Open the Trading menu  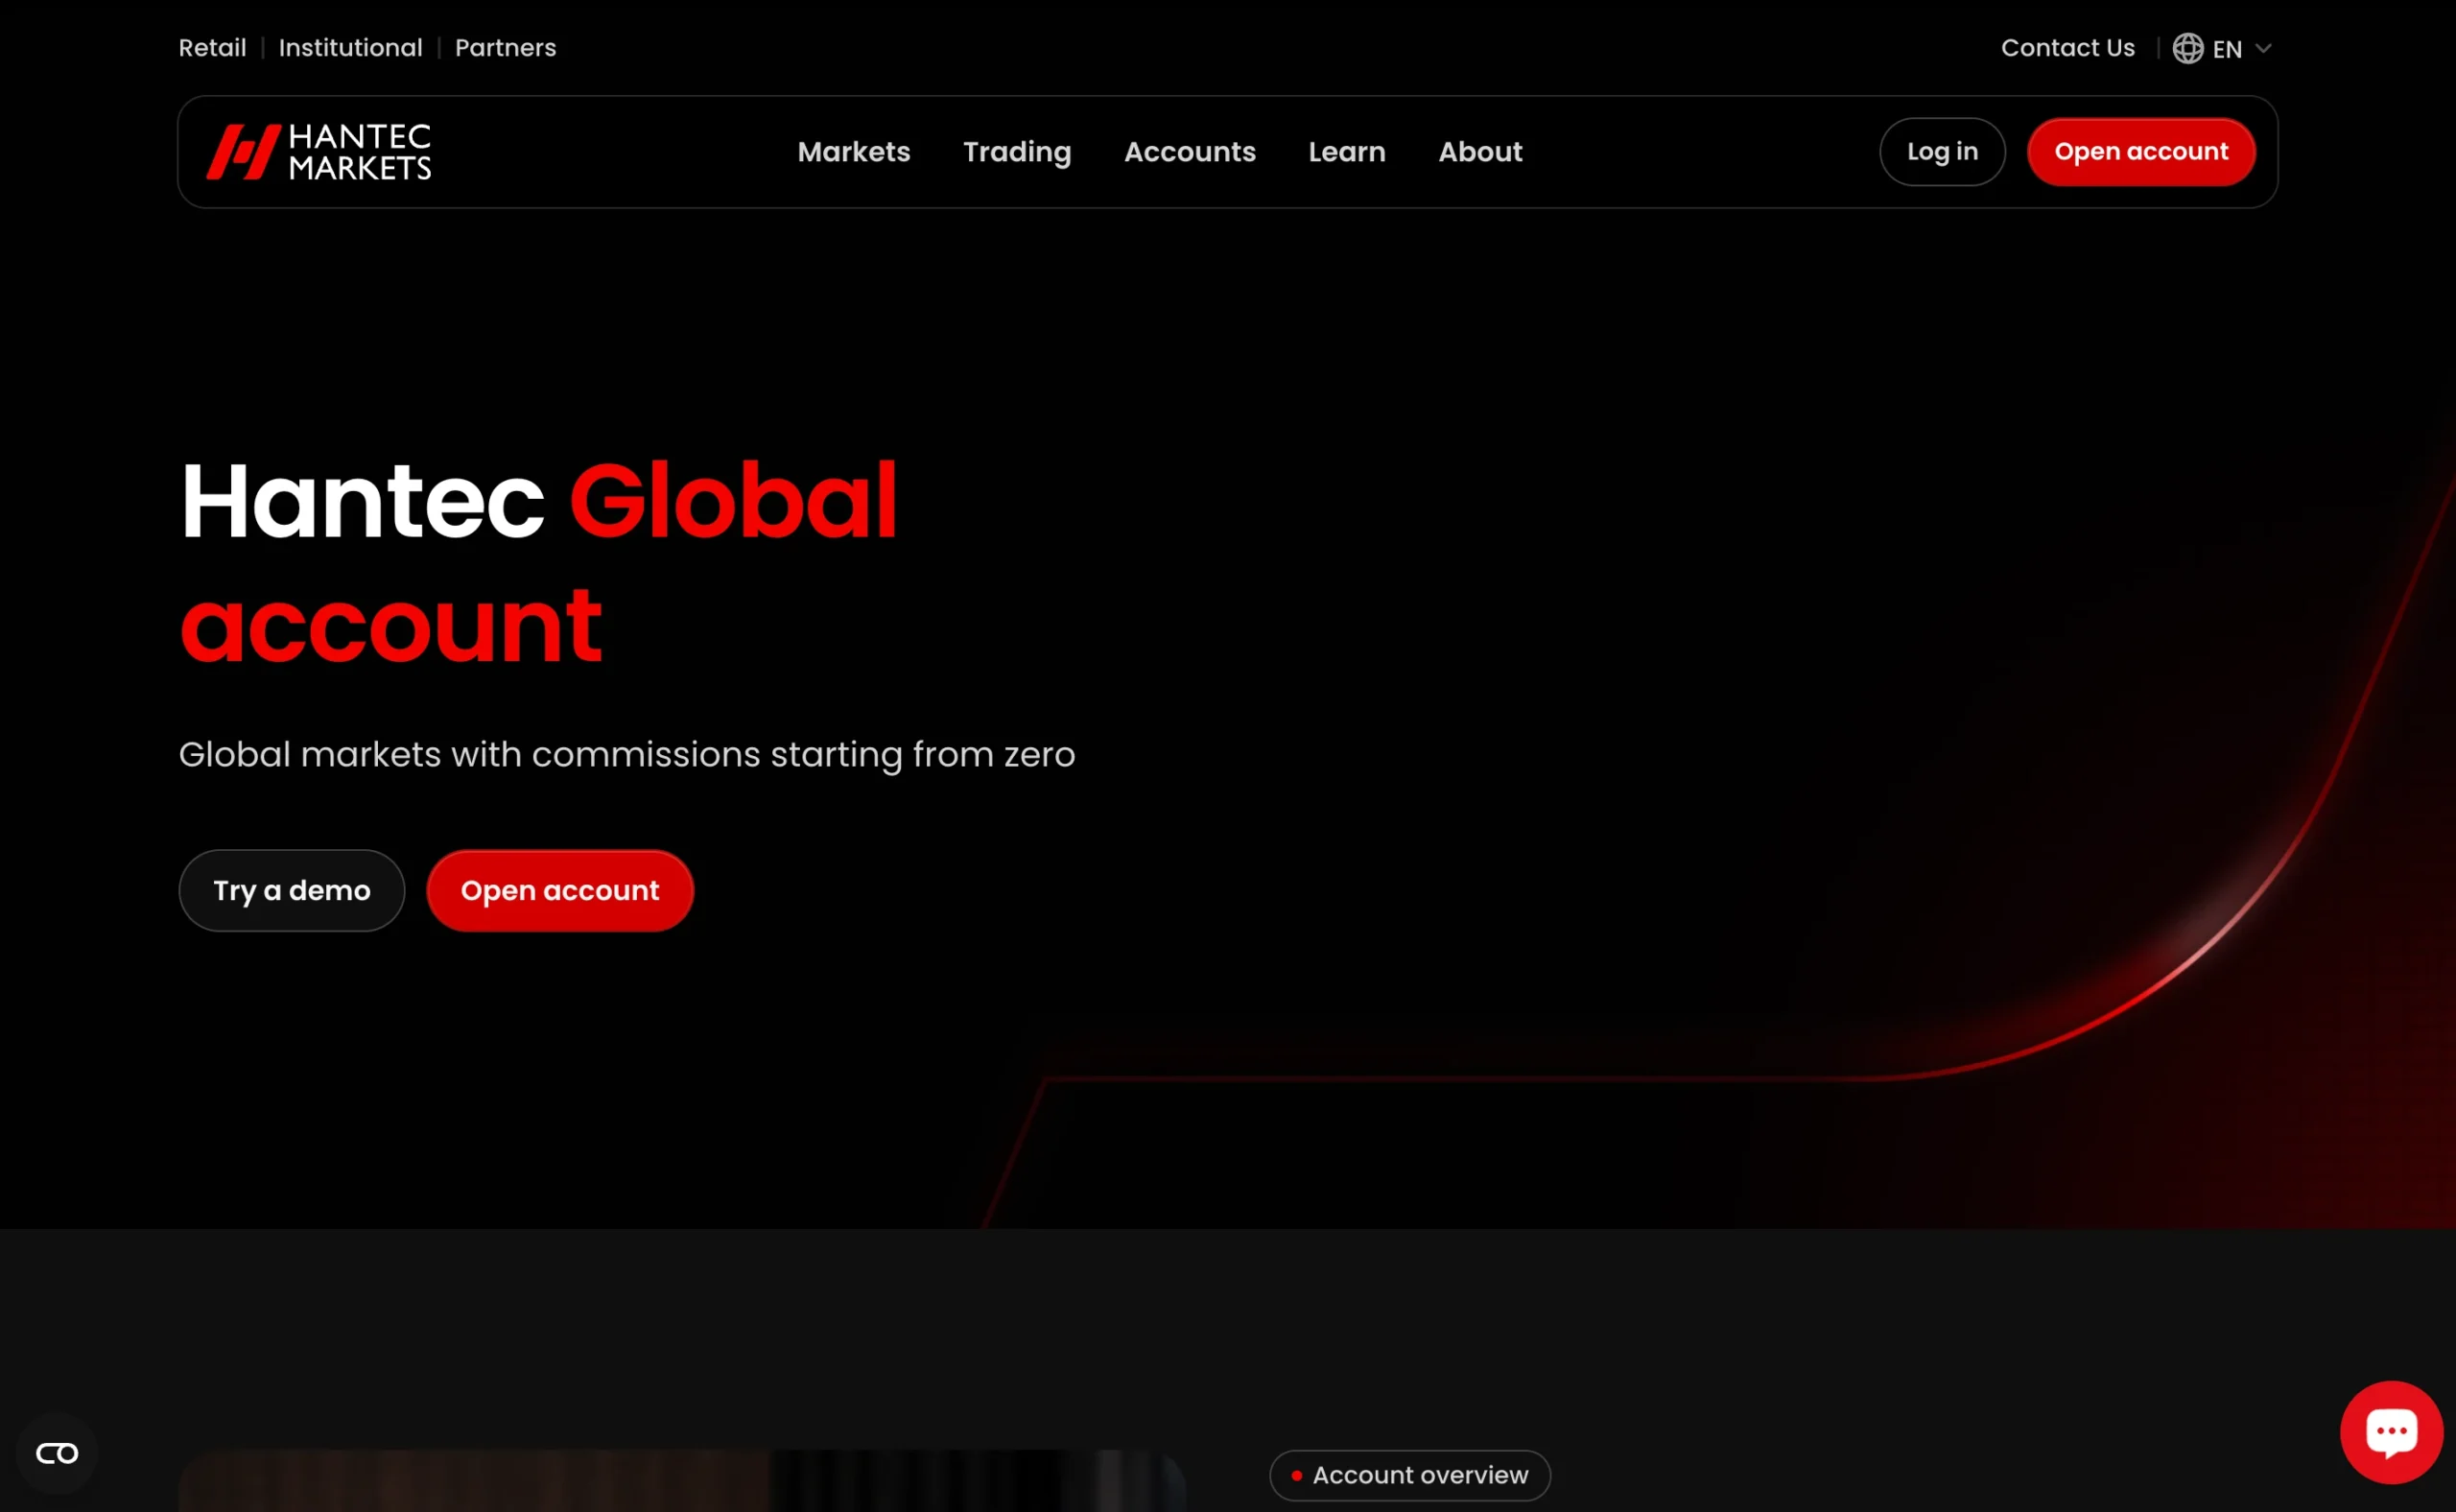coord(1017,152)
